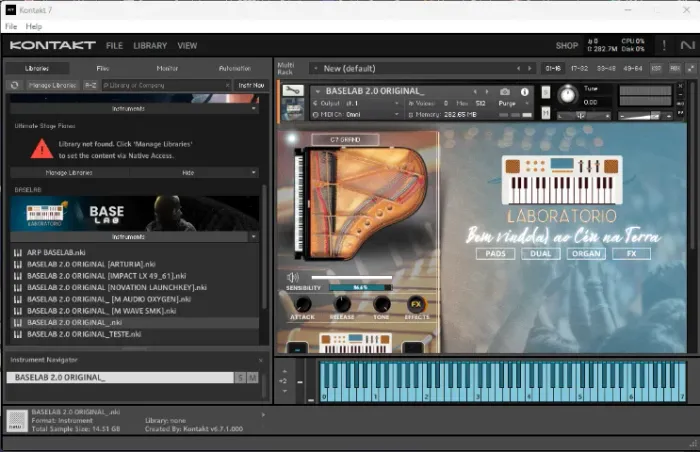Enable the ORGAN layer
700x452 pixels.
(x=586, y=254)
